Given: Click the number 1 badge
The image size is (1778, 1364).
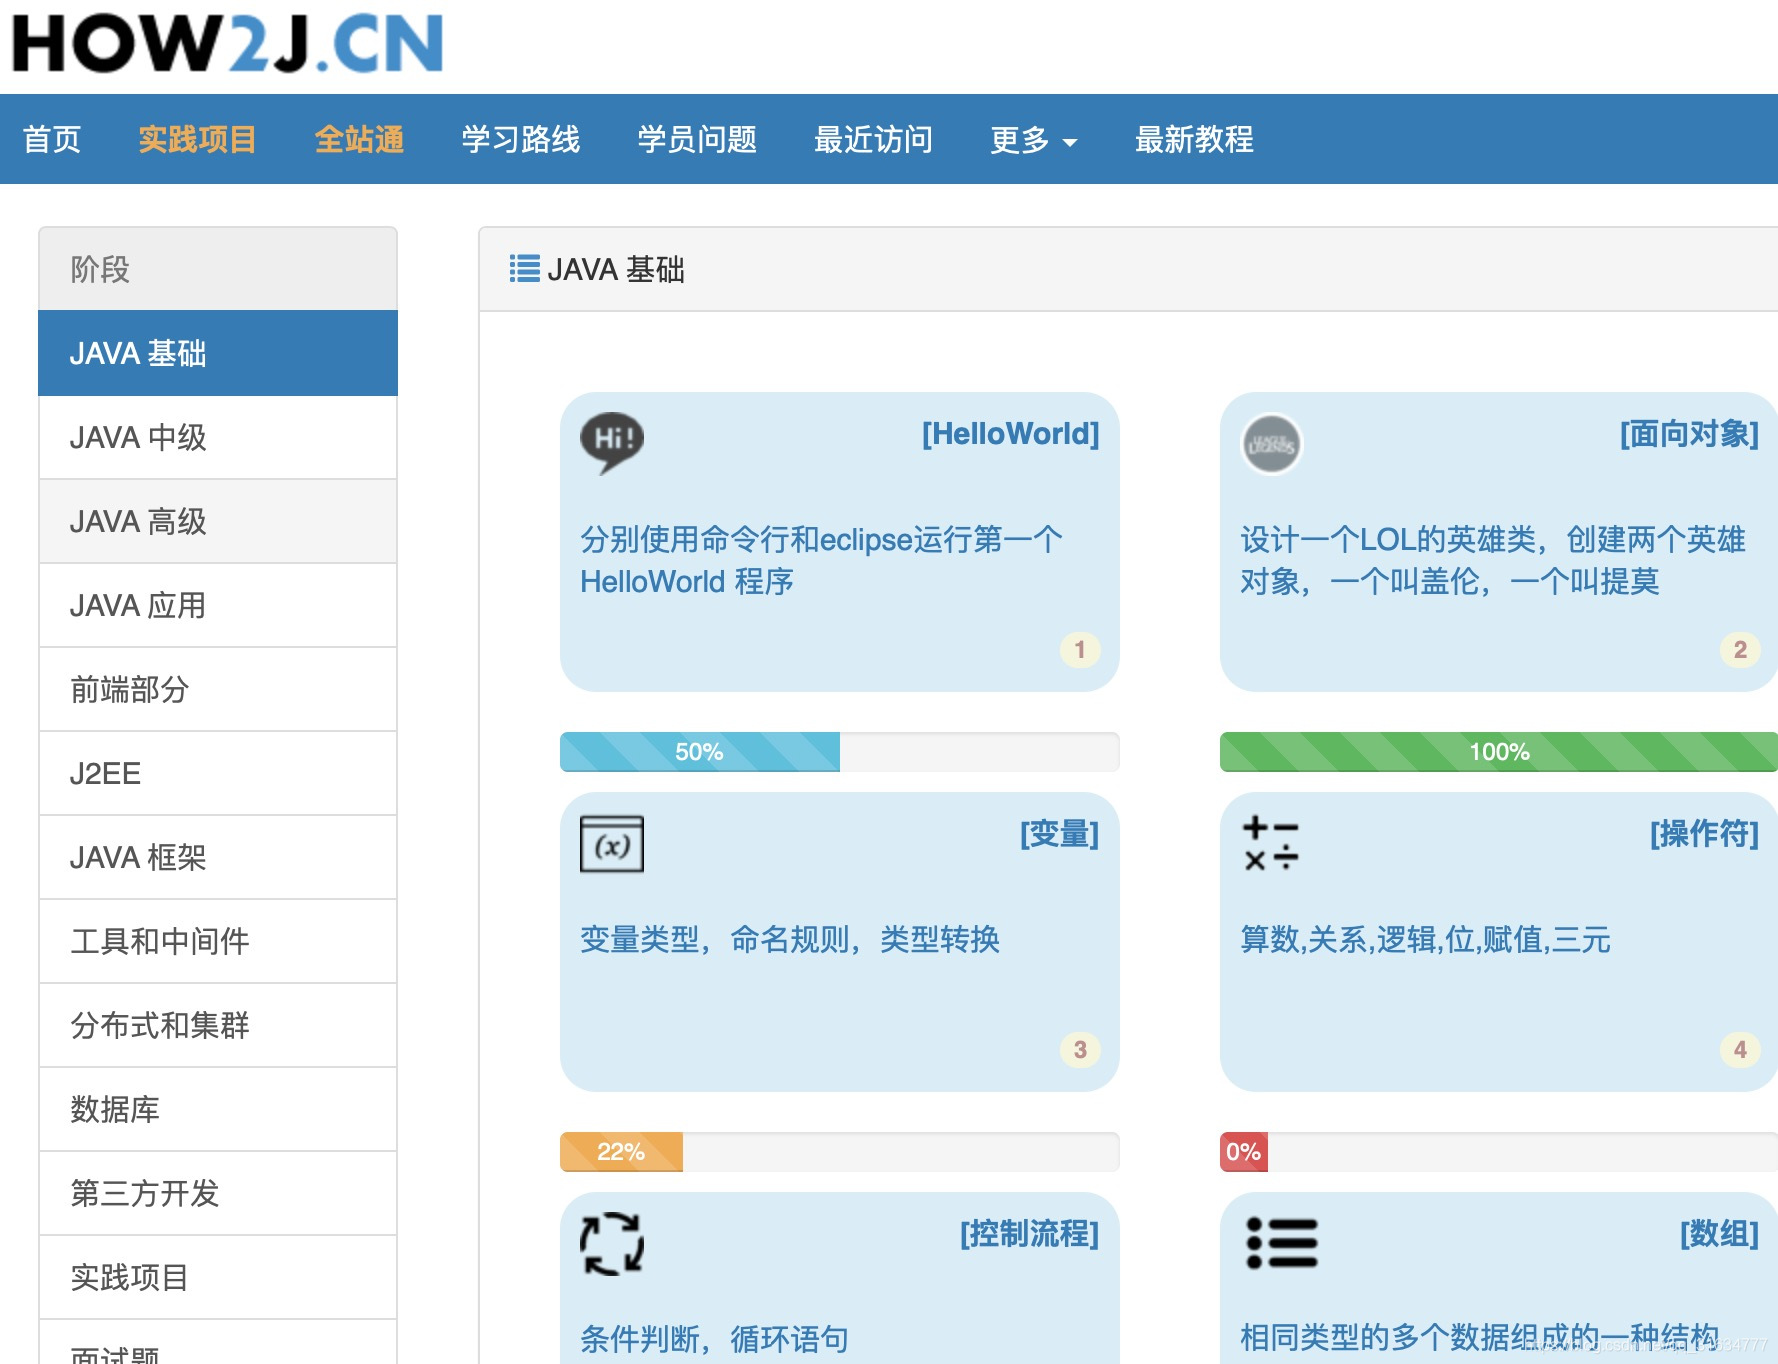Looking at the screenshot, I should [1080, 650].
